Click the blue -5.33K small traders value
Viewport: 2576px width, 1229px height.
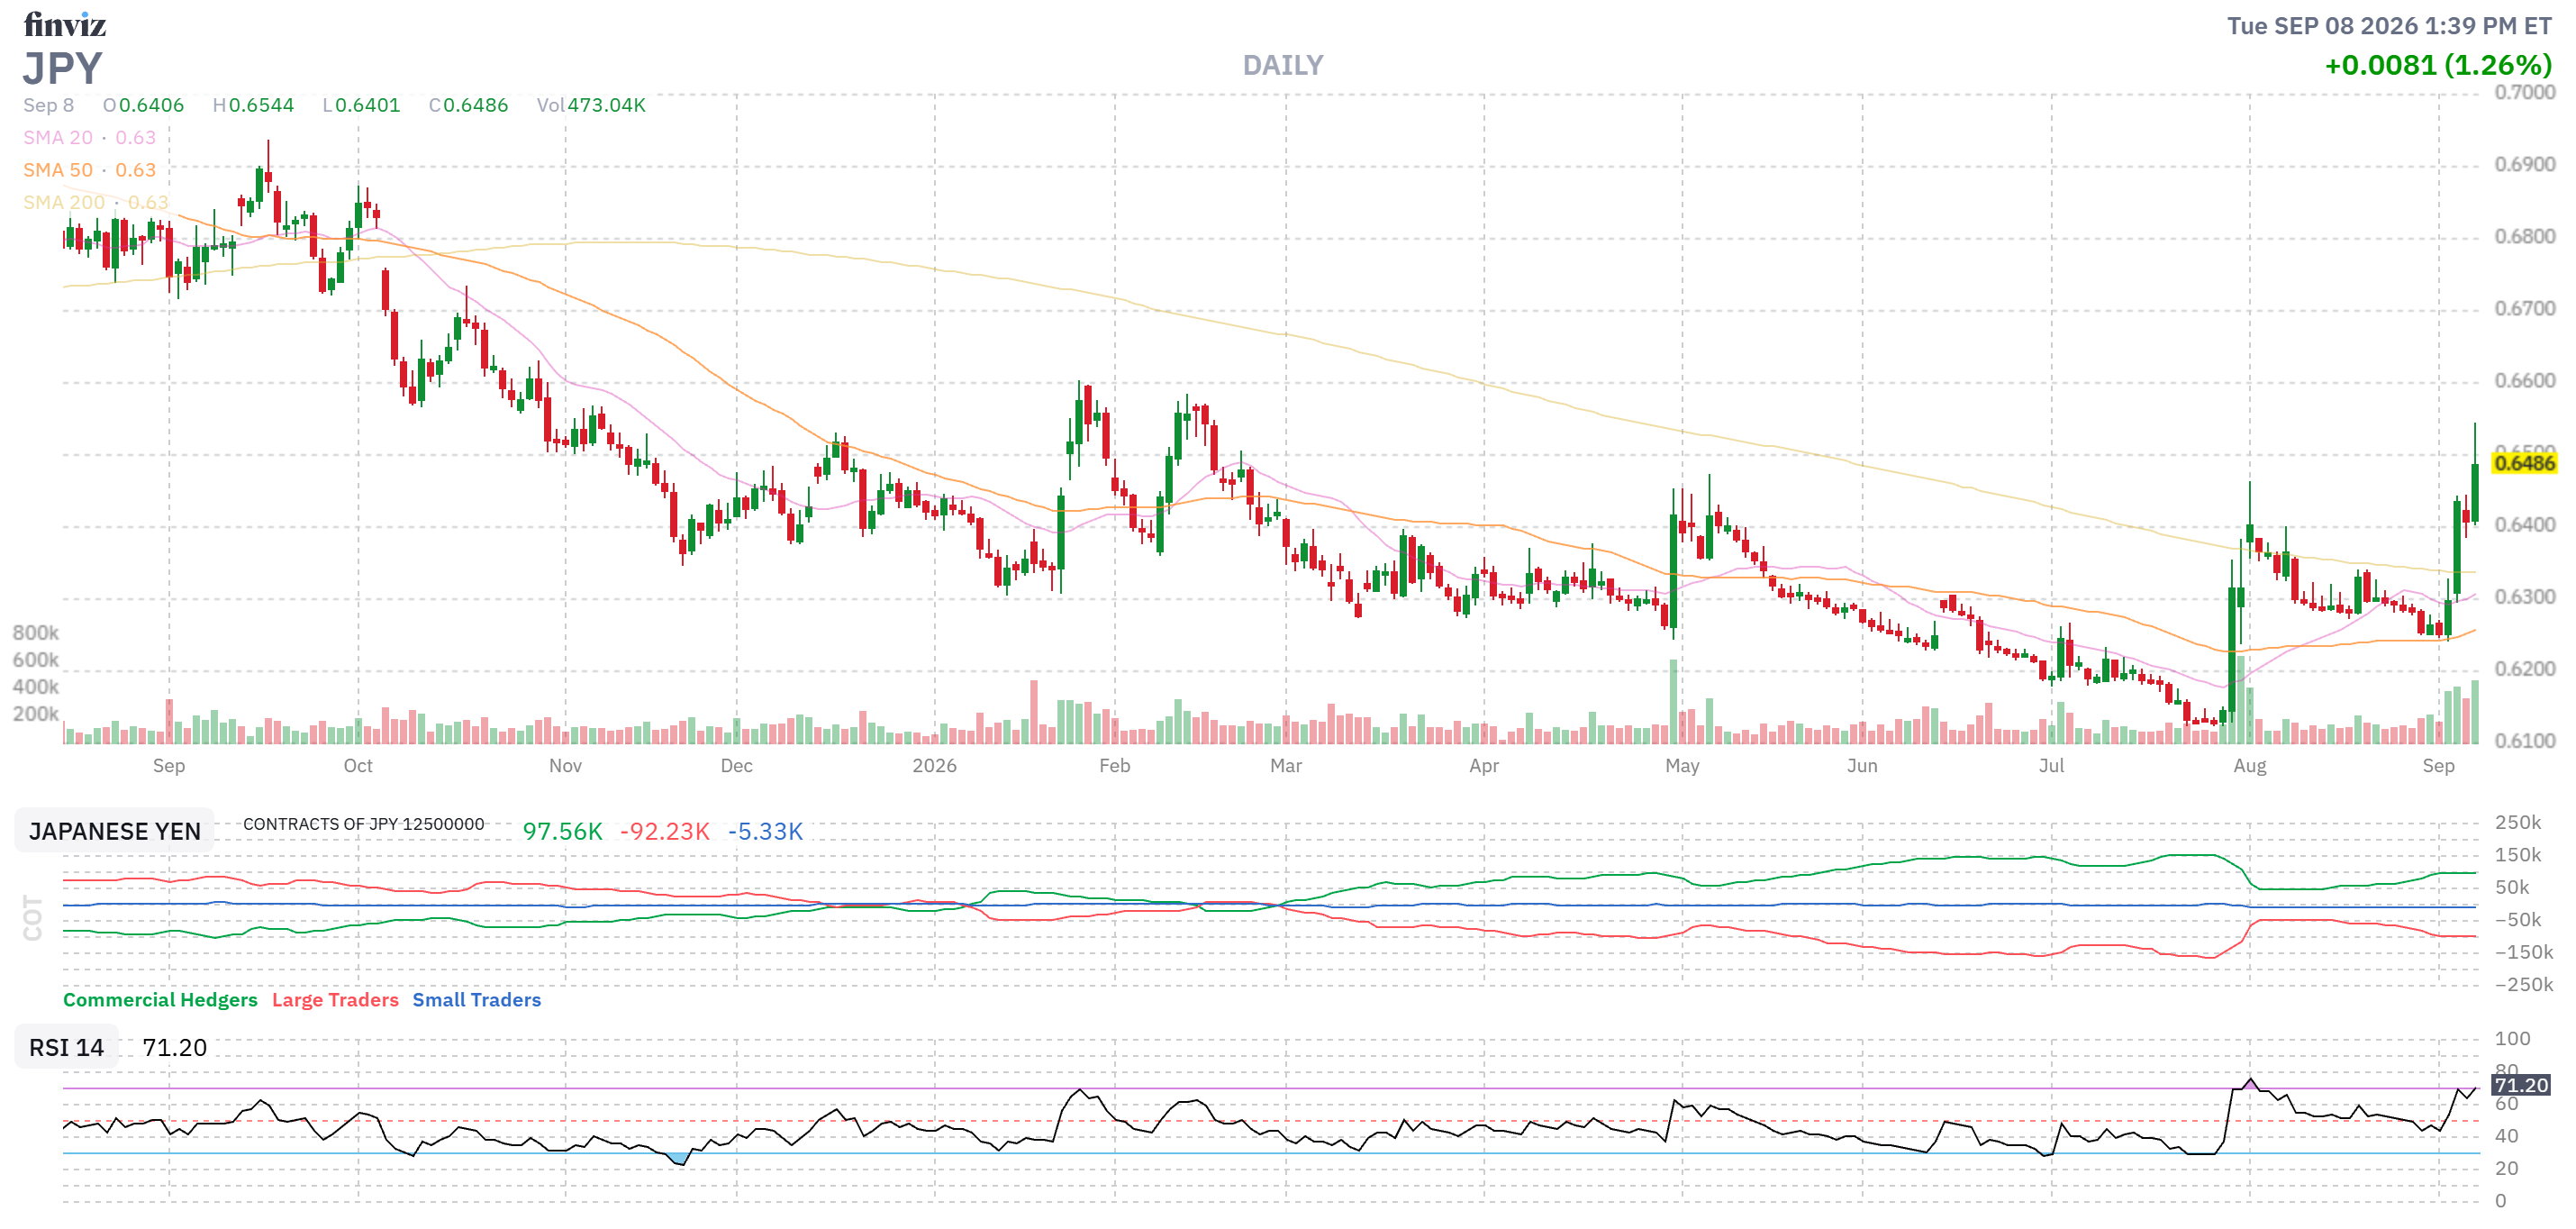pos(765,831)
